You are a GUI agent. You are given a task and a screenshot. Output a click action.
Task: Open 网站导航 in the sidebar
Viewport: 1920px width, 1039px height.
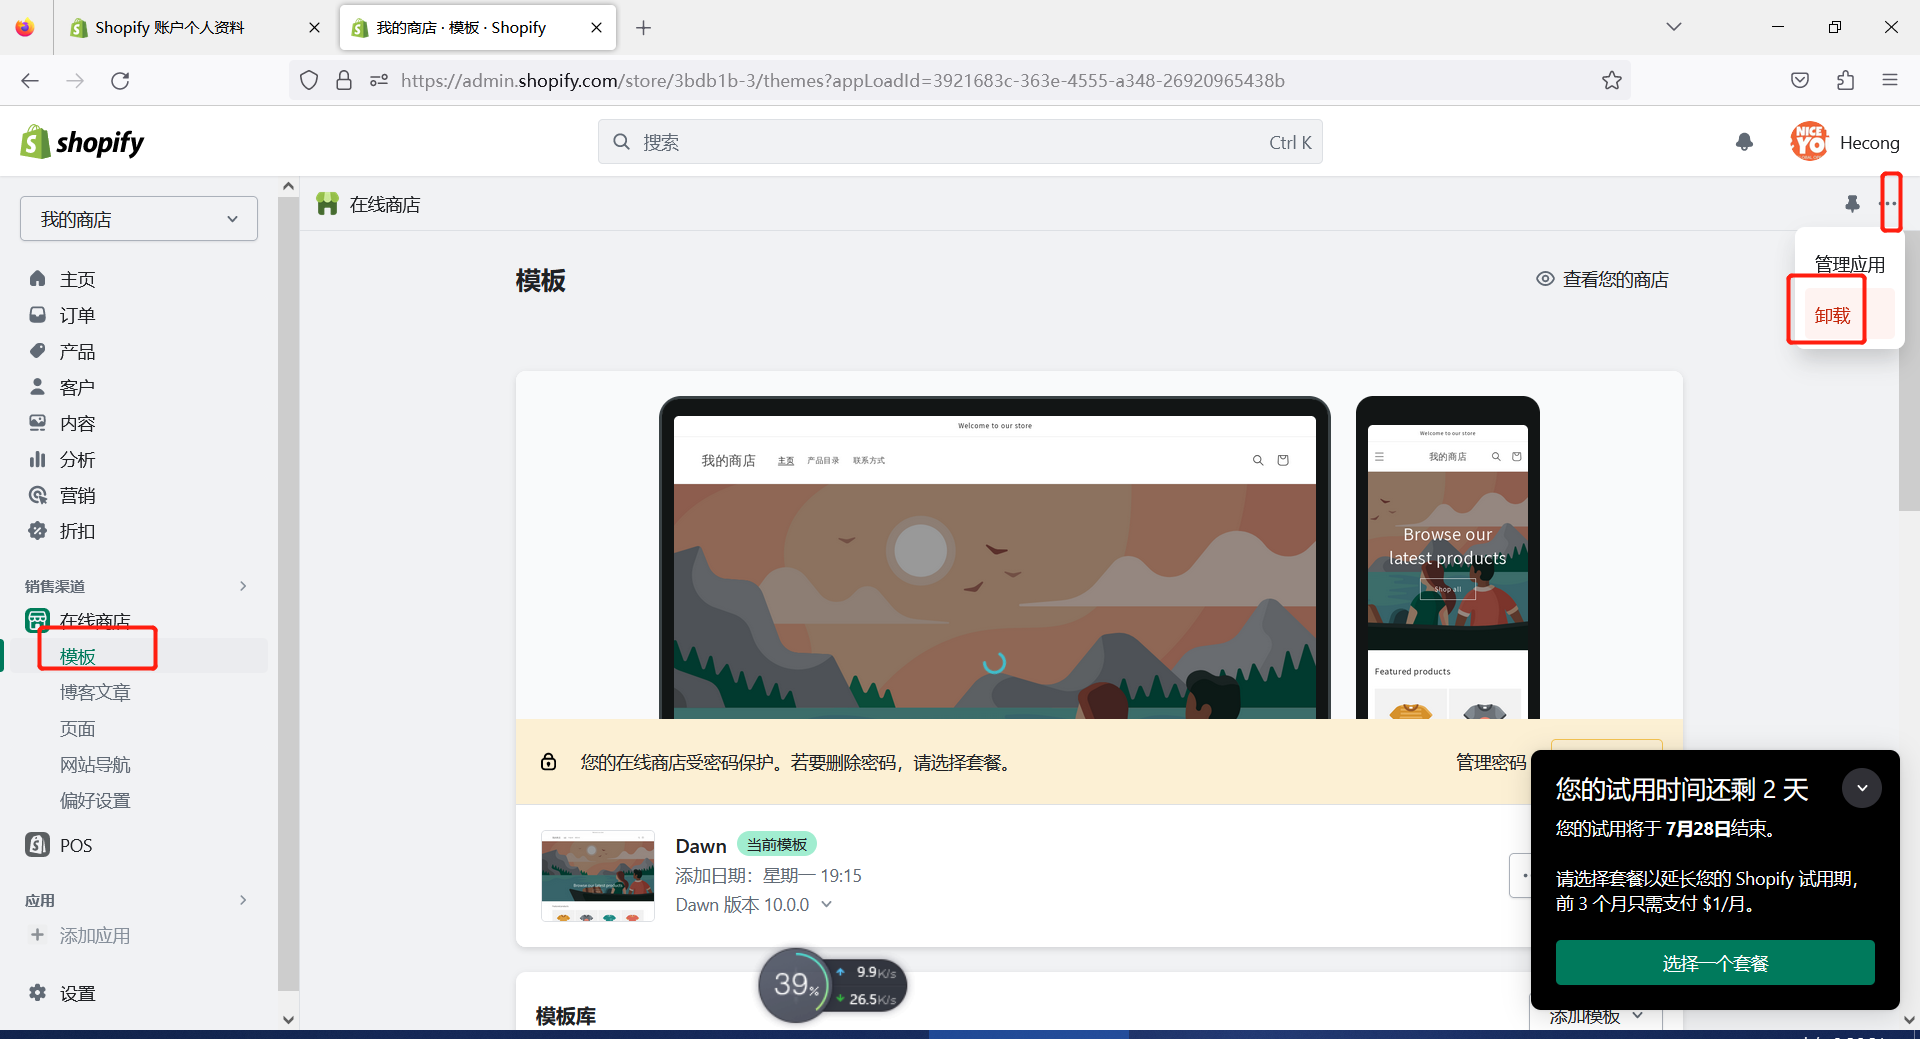[x=95, y=764]
